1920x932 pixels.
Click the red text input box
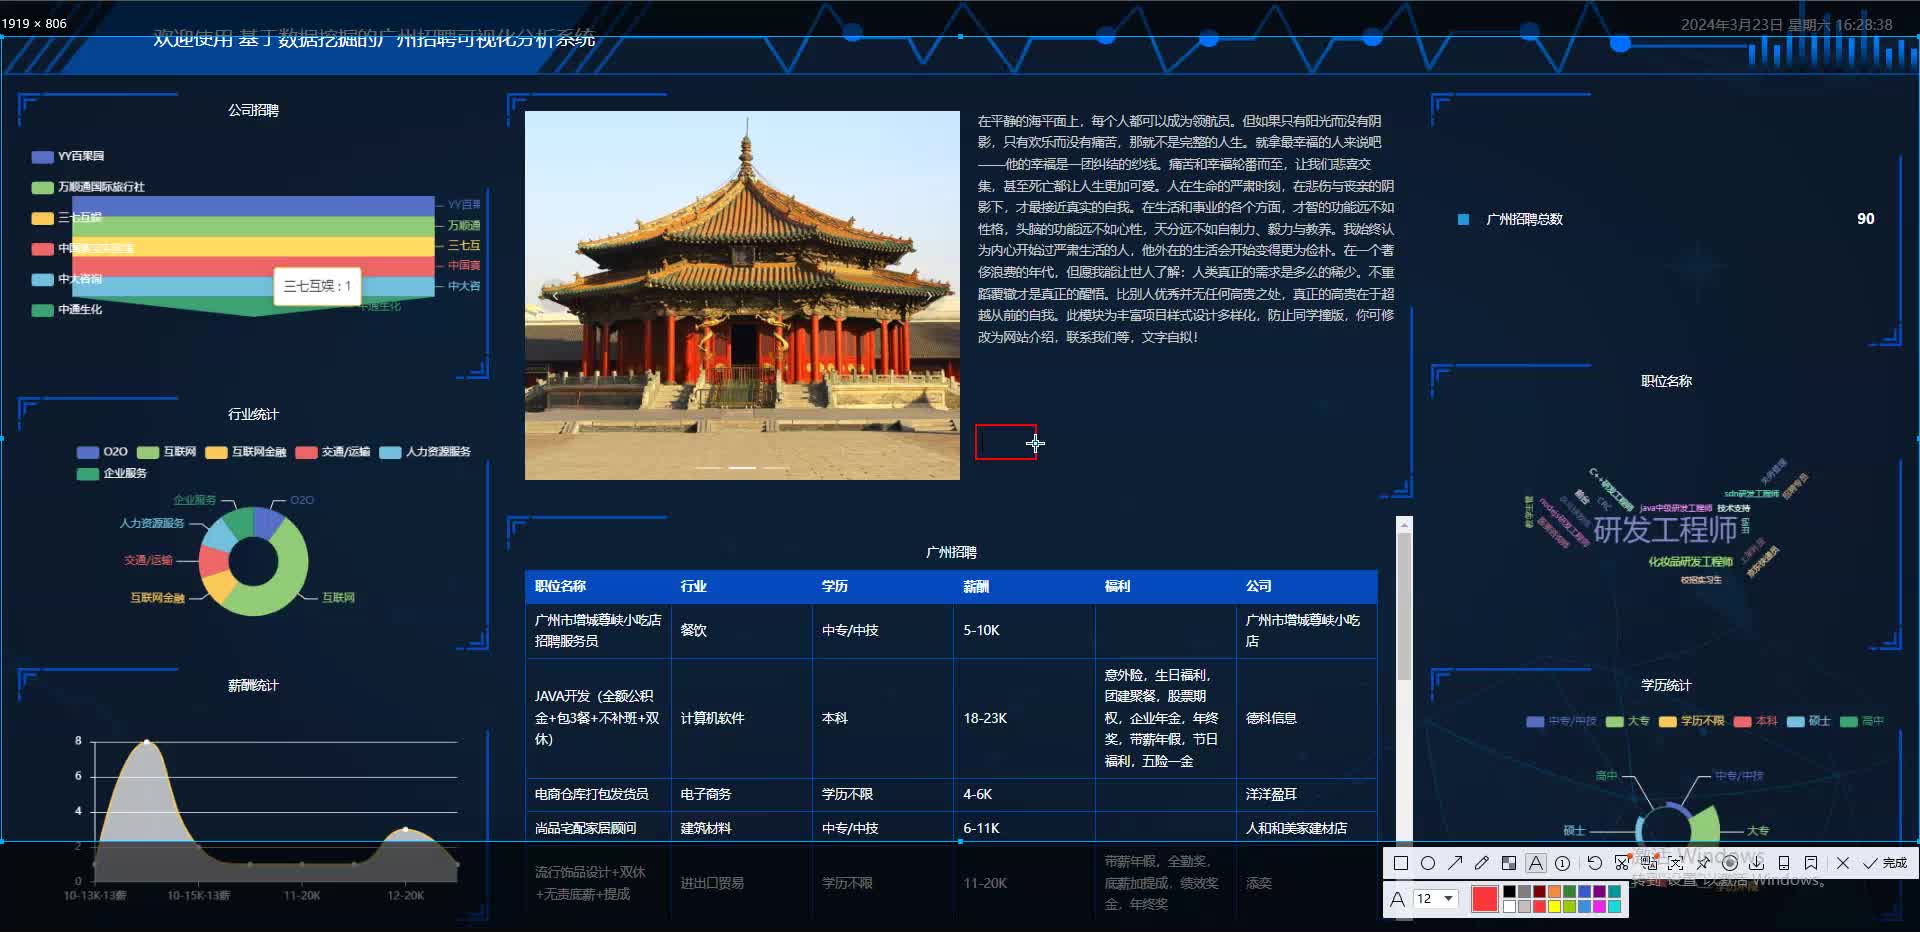(1005, 442)
